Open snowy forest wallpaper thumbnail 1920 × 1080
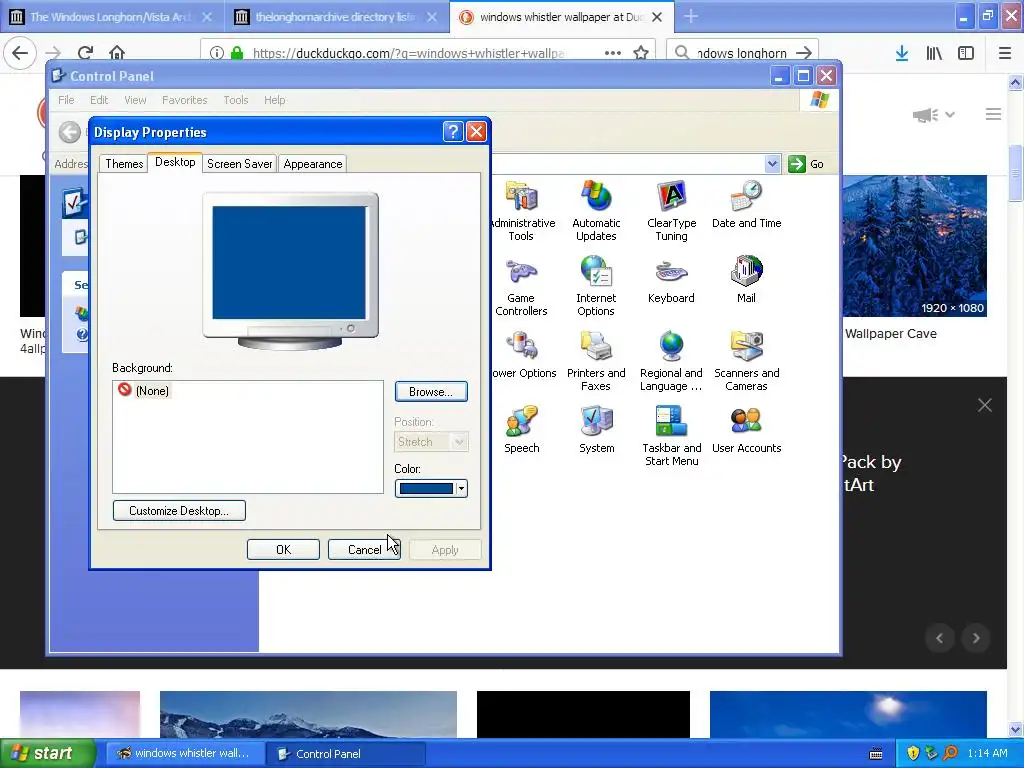1024x768 pixels. pyautogui.click(x=914, y=246)
